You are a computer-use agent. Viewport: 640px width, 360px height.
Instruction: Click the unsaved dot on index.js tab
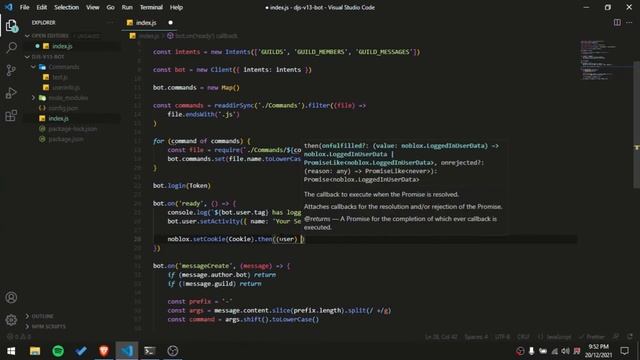click(x=170, y=22)
